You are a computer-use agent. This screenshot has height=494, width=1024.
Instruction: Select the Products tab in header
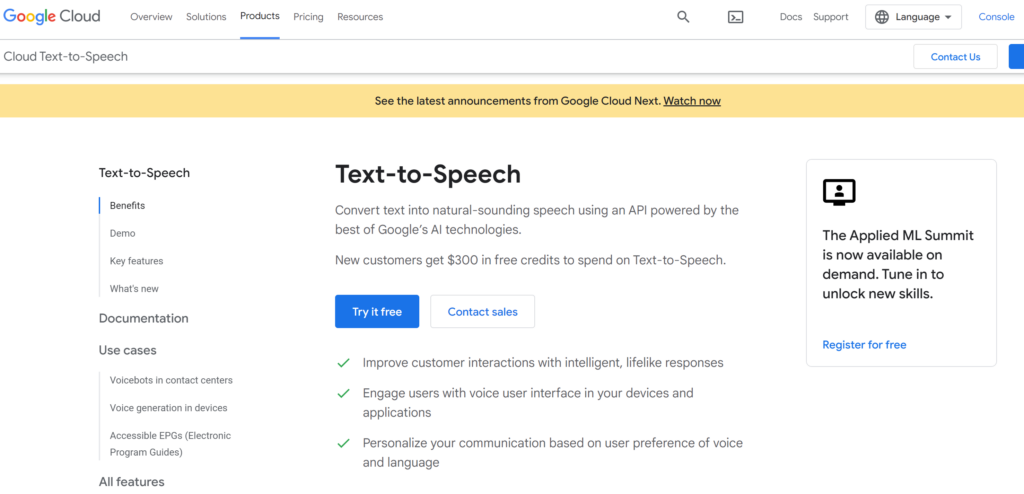pyautogui.click(x=260, y=16)
